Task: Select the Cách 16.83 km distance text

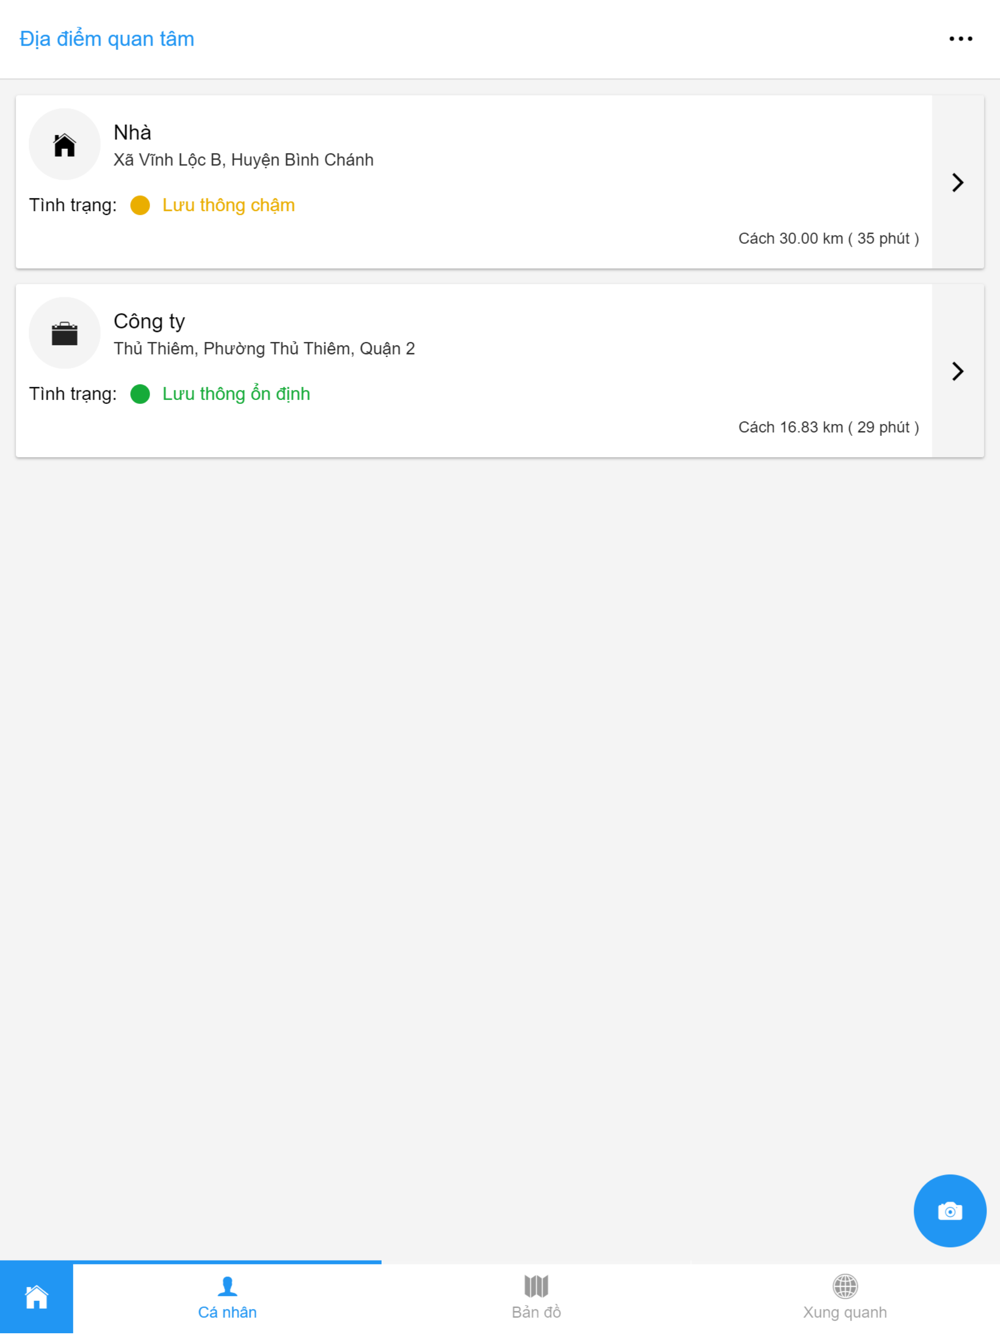Action: [828, 427]
